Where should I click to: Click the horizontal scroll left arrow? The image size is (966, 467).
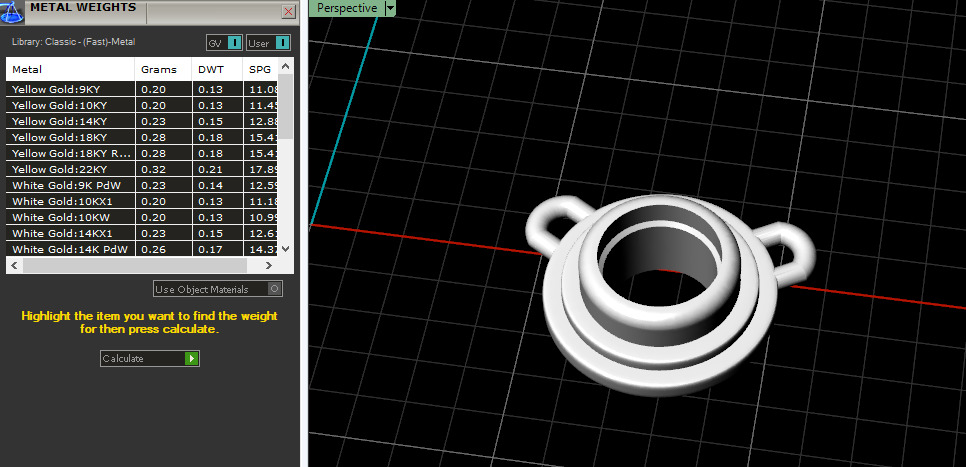[14, 266]
